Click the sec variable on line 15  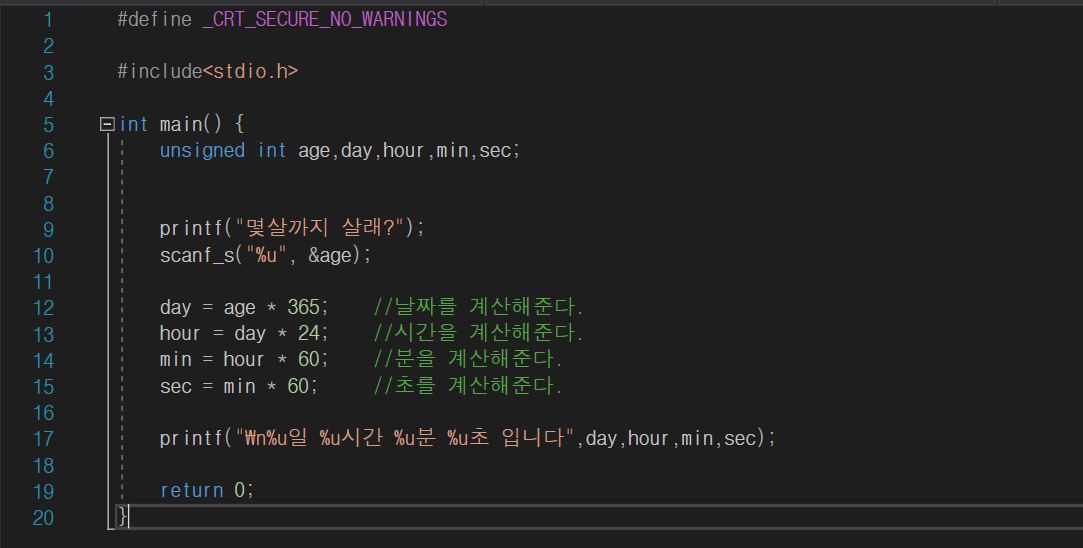pos(175,386)
